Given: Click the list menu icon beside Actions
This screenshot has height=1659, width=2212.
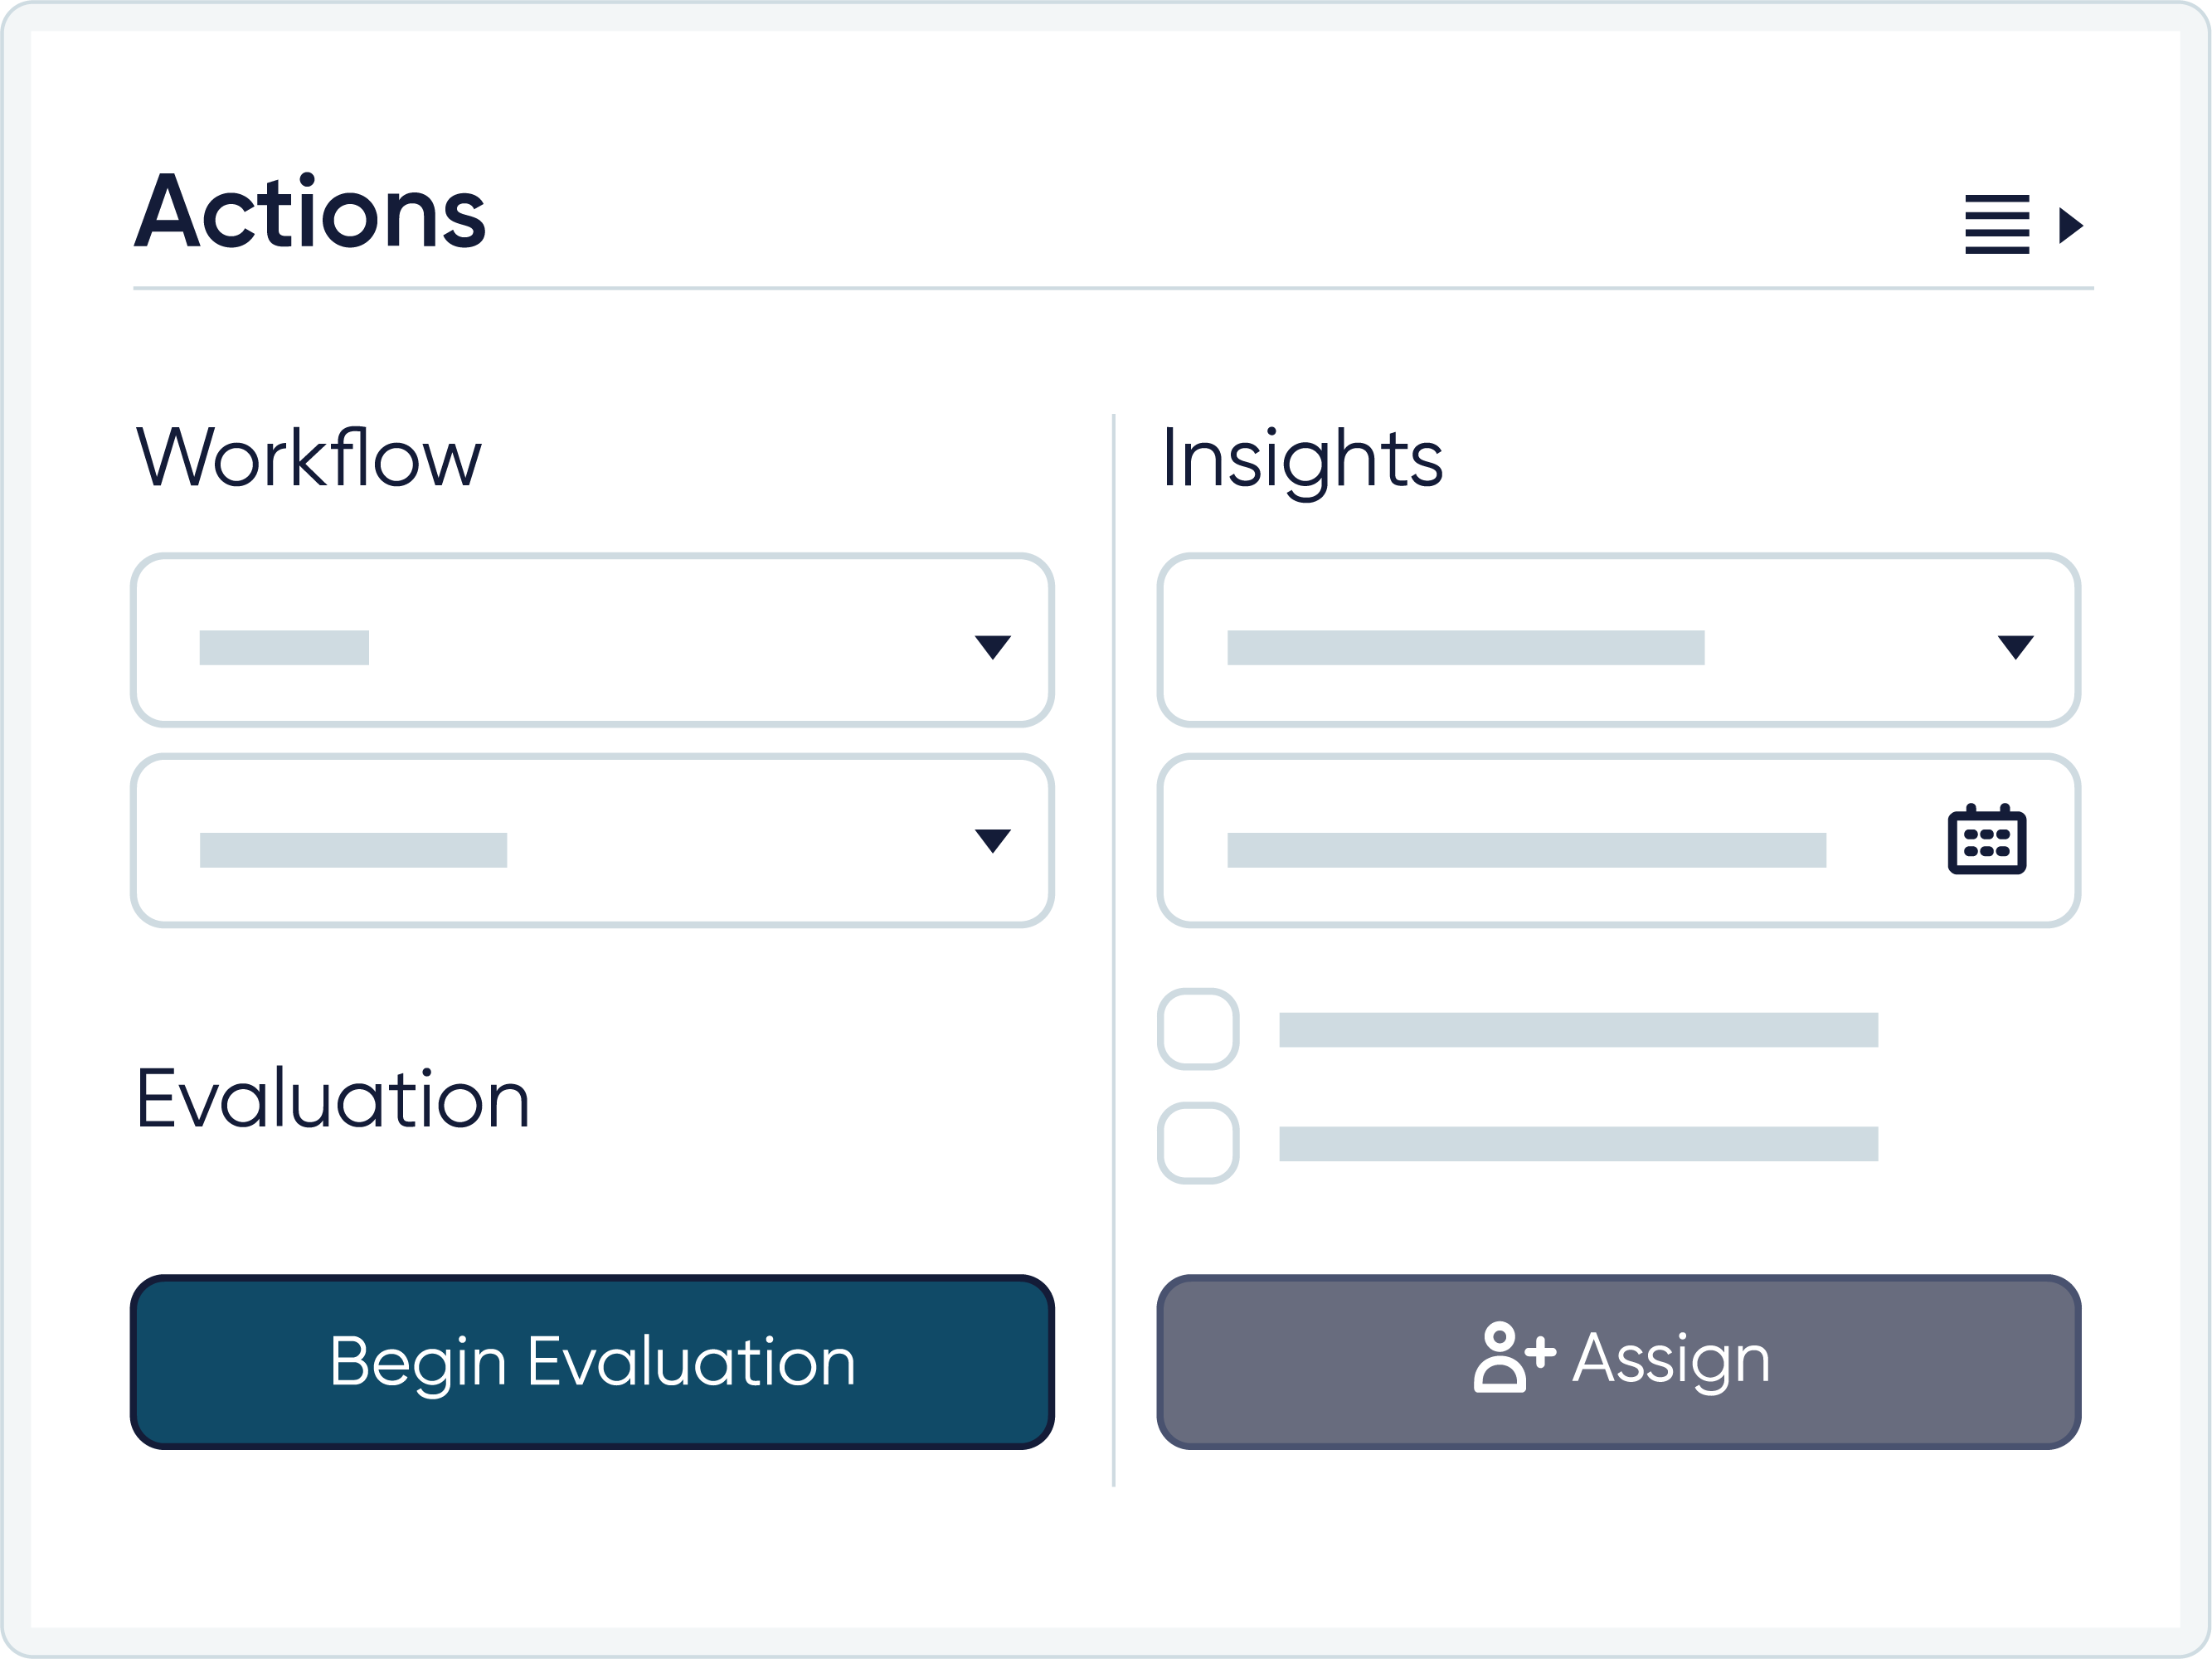Looking at the screenshot, I should (1997, 224).
